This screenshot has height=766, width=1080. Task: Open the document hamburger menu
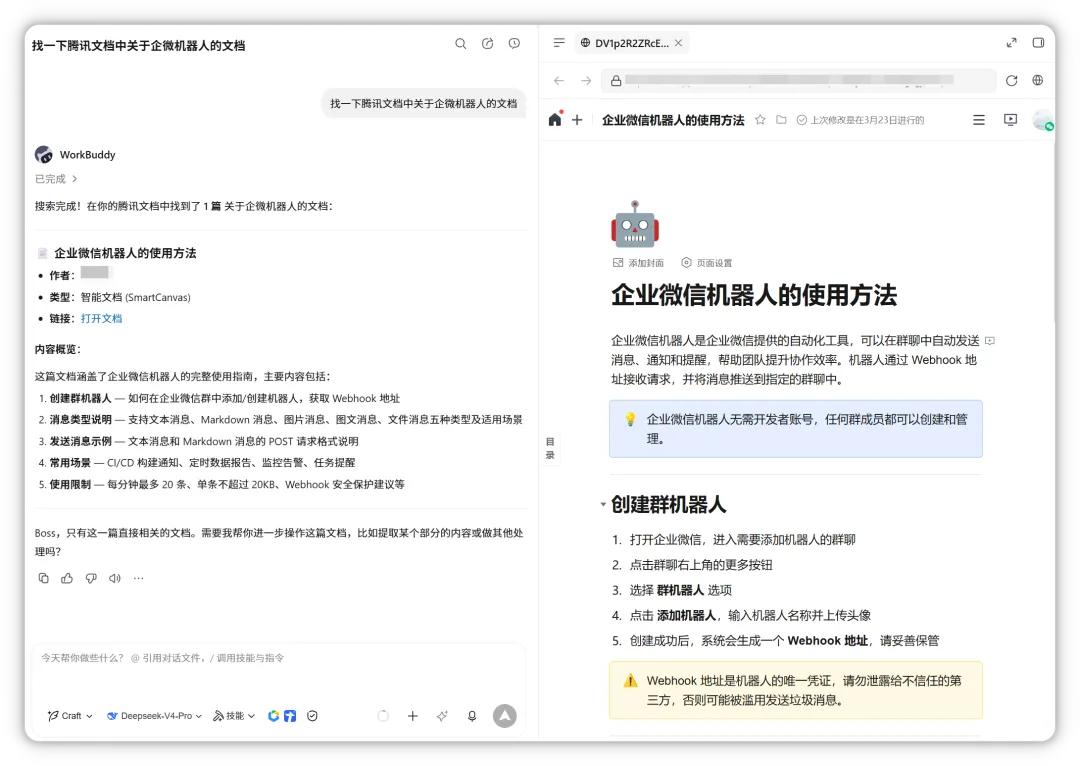point(979,120)
